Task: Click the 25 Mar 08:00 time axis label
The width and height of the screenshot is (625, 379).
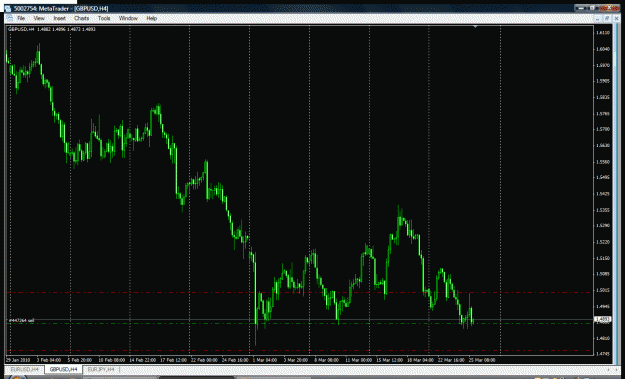Action: click(x=482, y=360)
